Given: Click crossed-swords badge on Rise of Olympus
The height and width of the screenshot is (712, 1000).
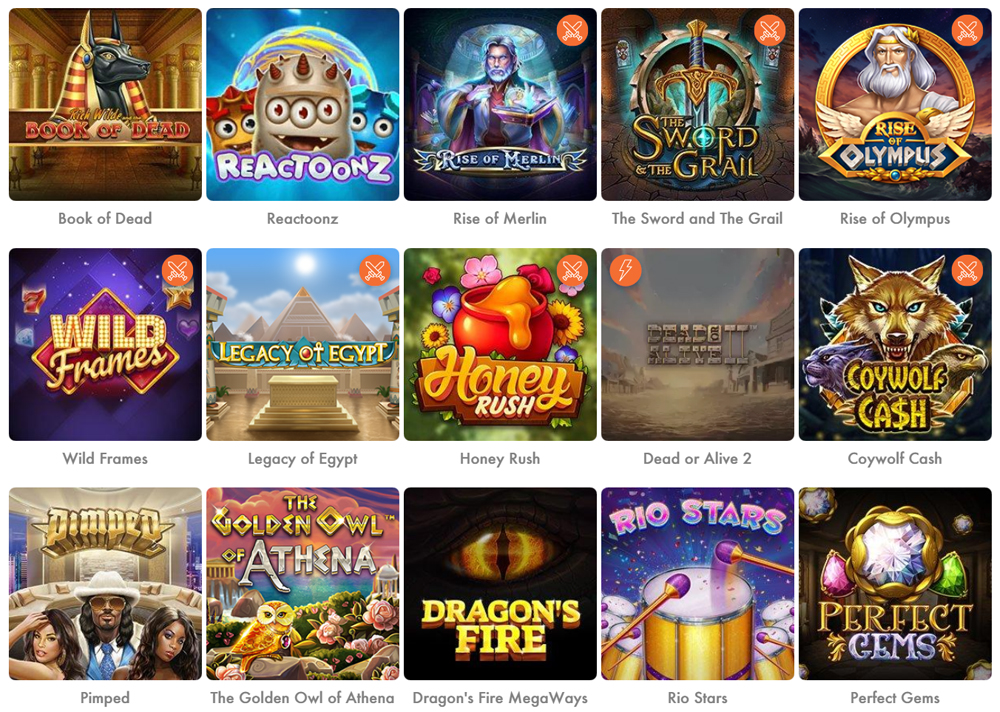Looking at the screenshot, I should pos(967,30).
